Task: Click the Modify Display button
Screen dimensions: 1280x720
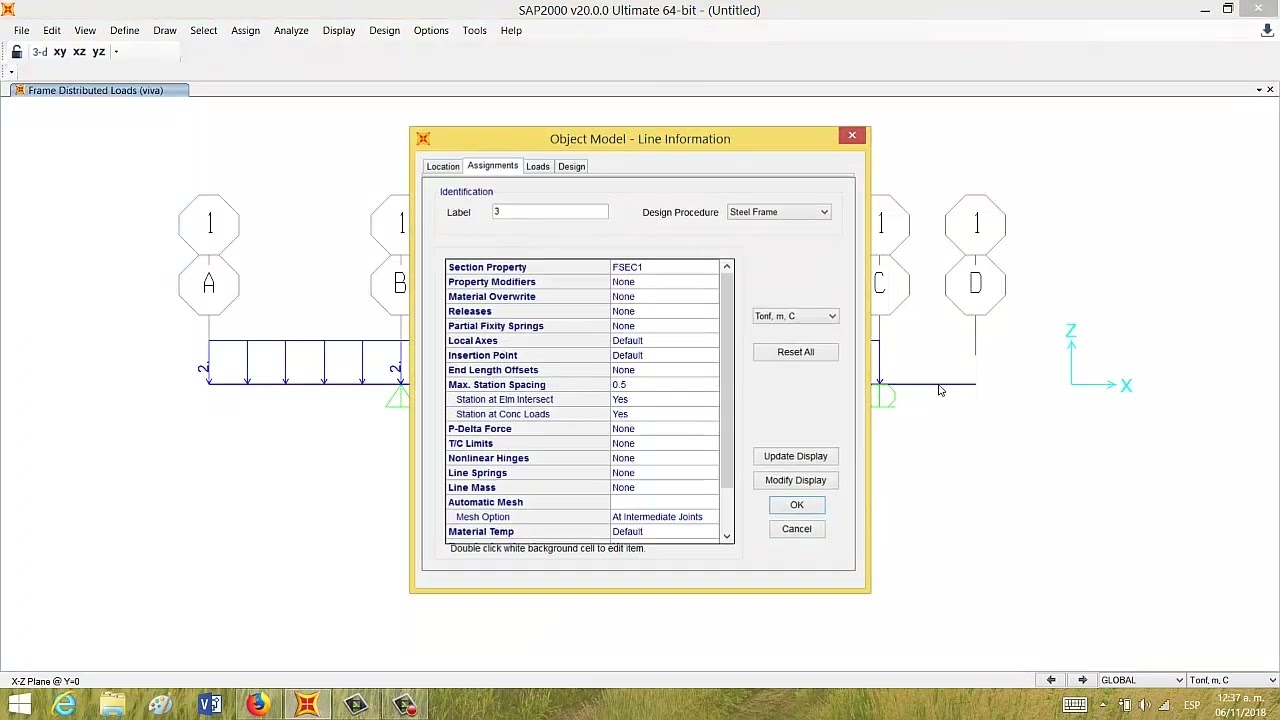Action: (x=796, y=480)
